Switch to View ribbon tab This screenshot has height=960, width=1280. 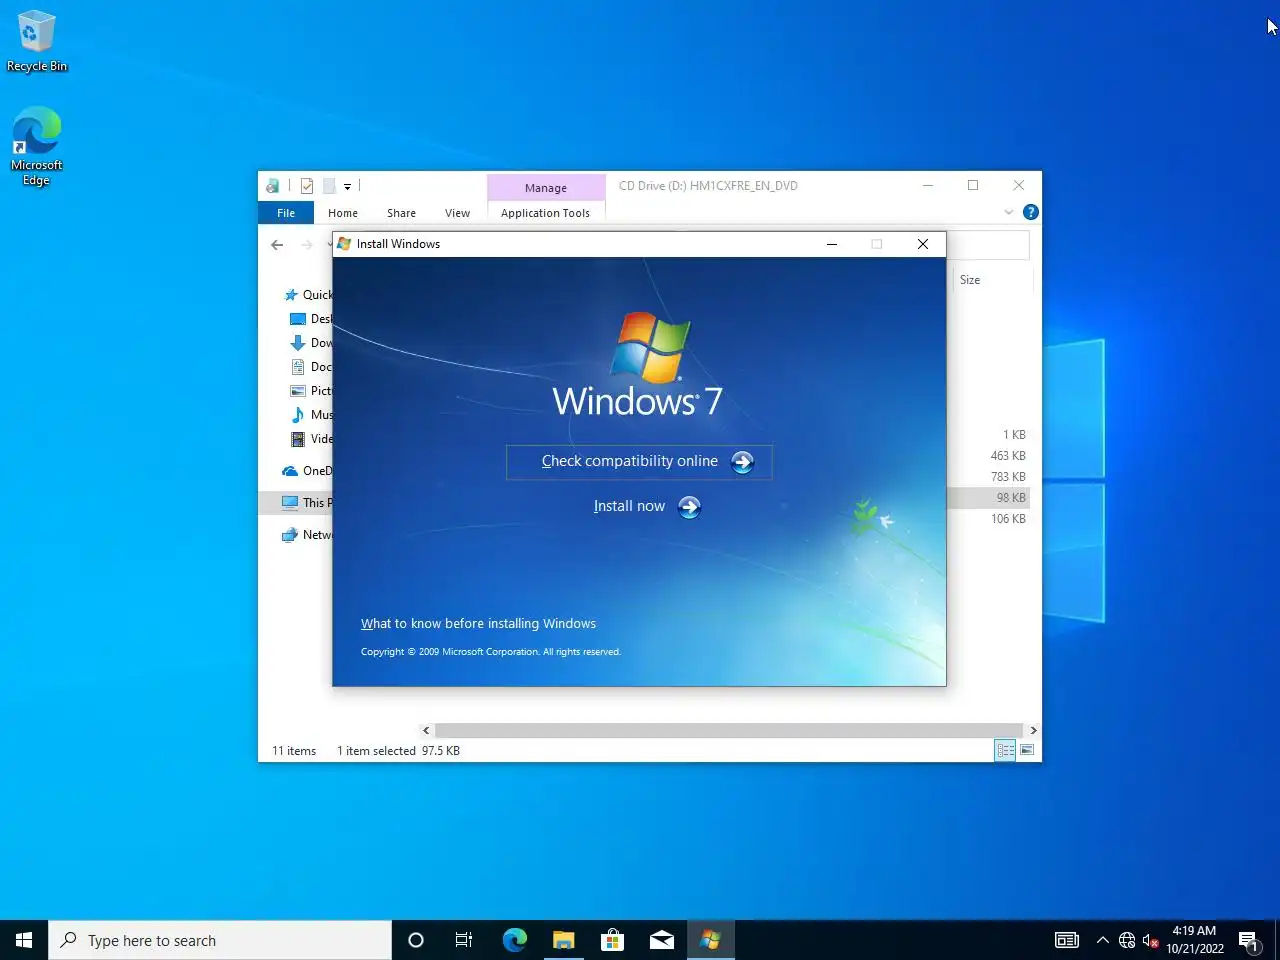pos(457,213)
